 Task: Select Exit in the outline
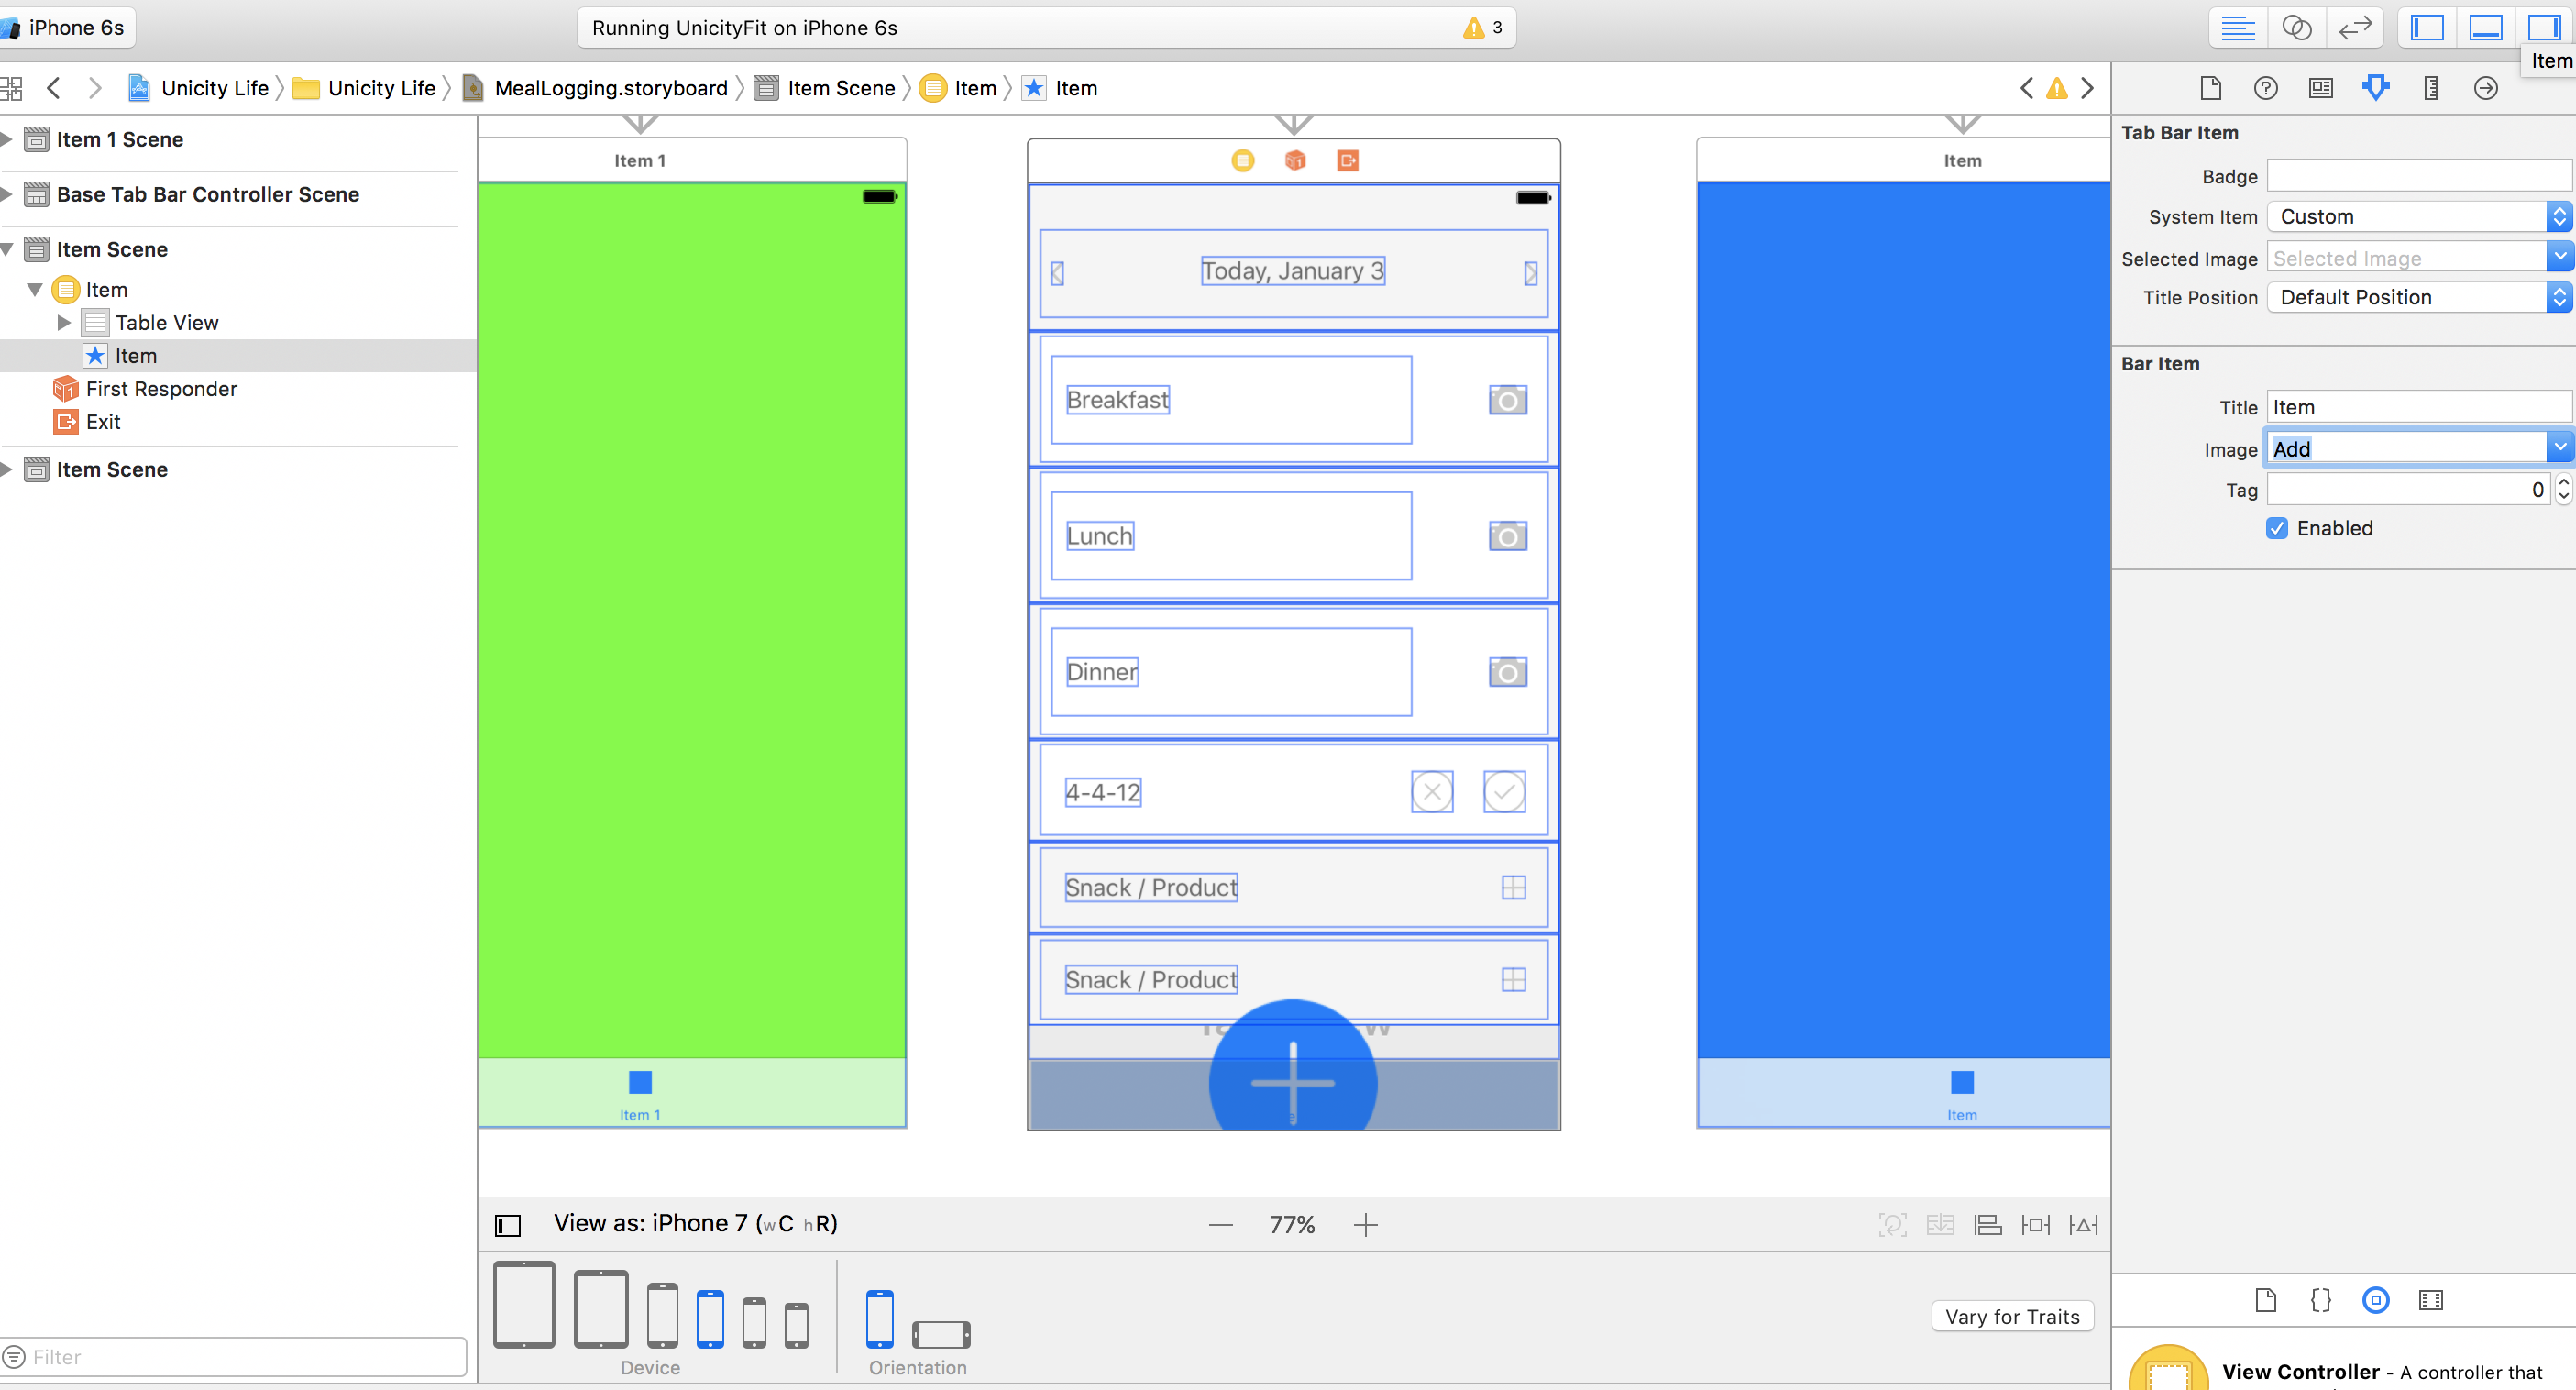[x=102, y=422]
